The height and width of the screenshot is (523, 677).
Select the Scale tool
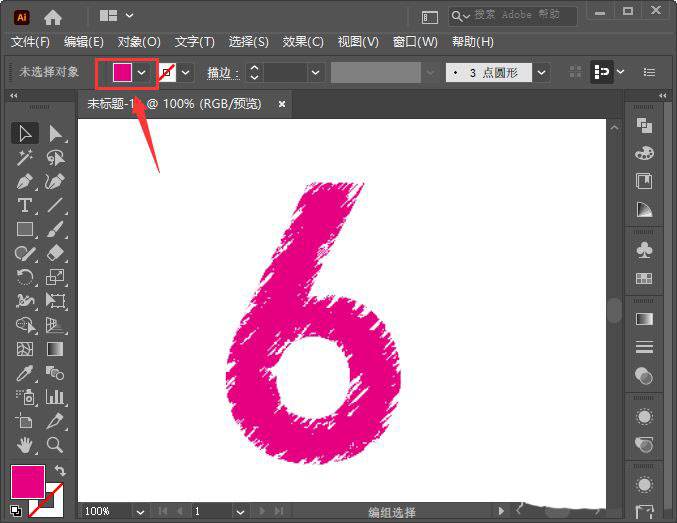[55, 277]
